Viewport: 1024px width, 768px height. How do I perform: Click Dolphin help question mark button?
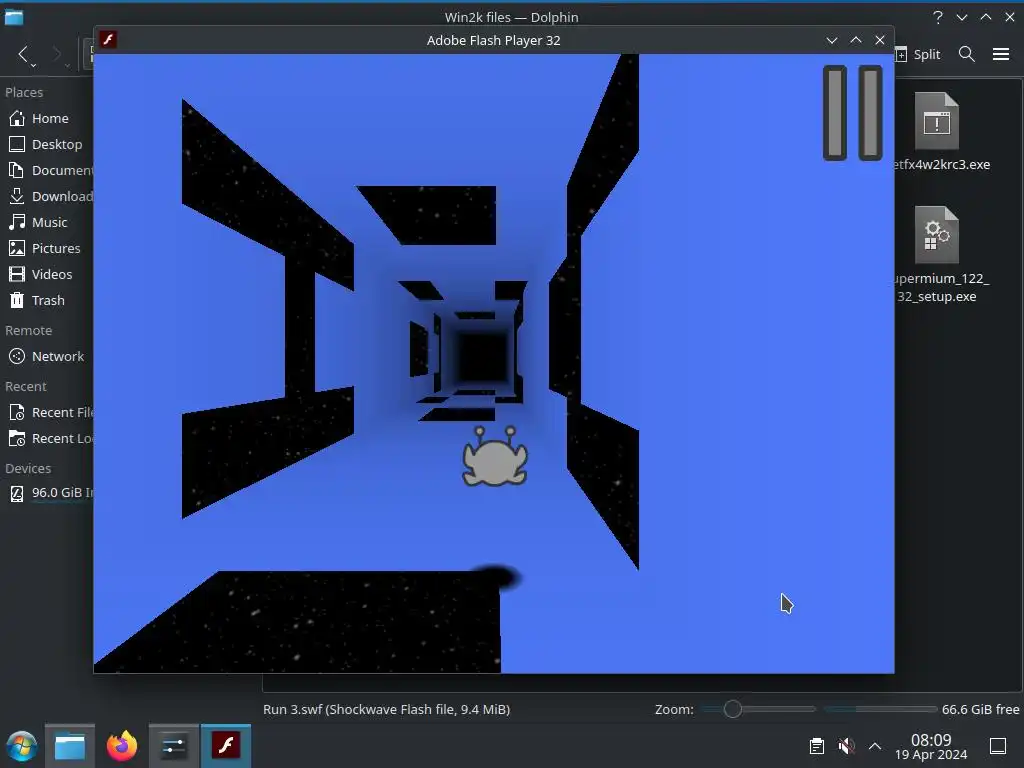point(938,17)
